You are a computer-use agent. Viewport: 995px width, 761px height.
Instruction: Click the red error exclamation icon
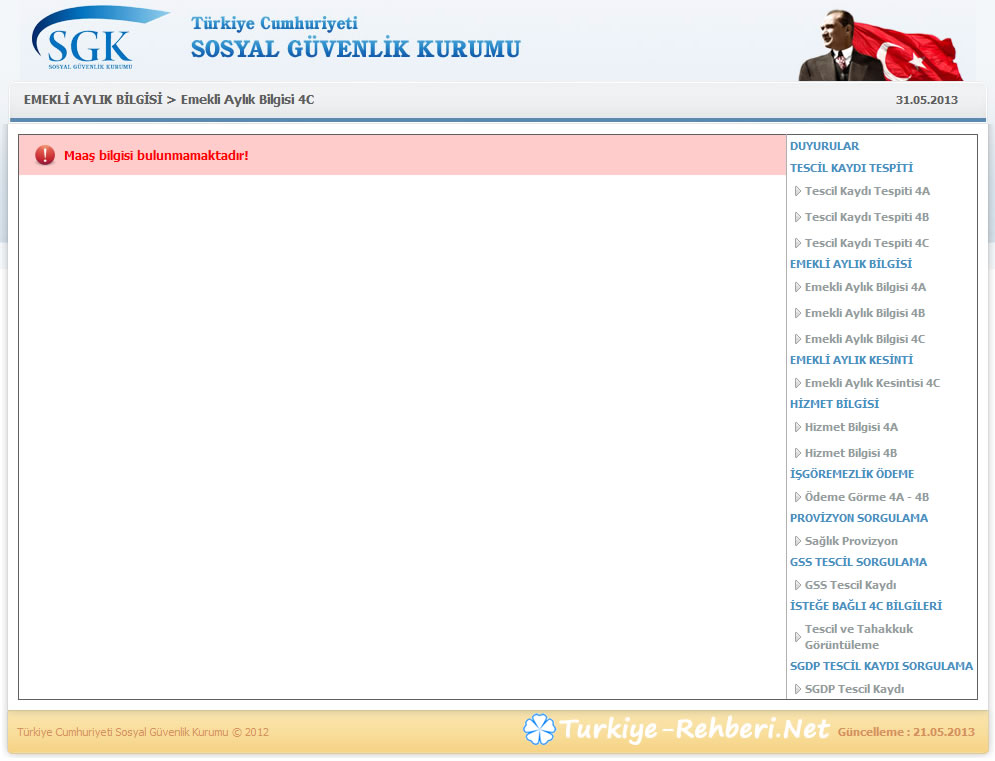(x=45, y=155)
